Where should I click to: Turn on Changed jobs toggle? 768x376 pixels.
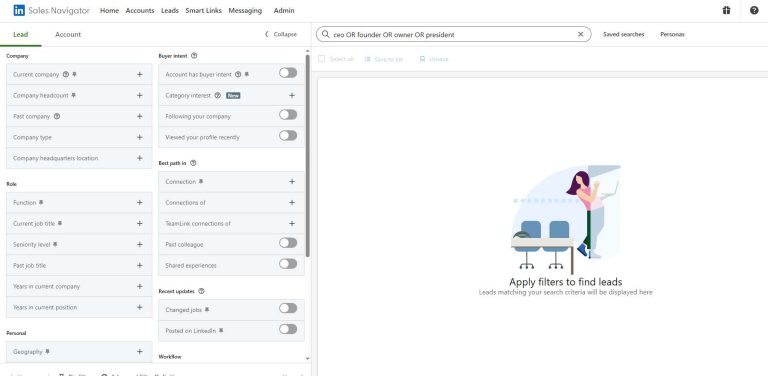[x=288, y=308]
